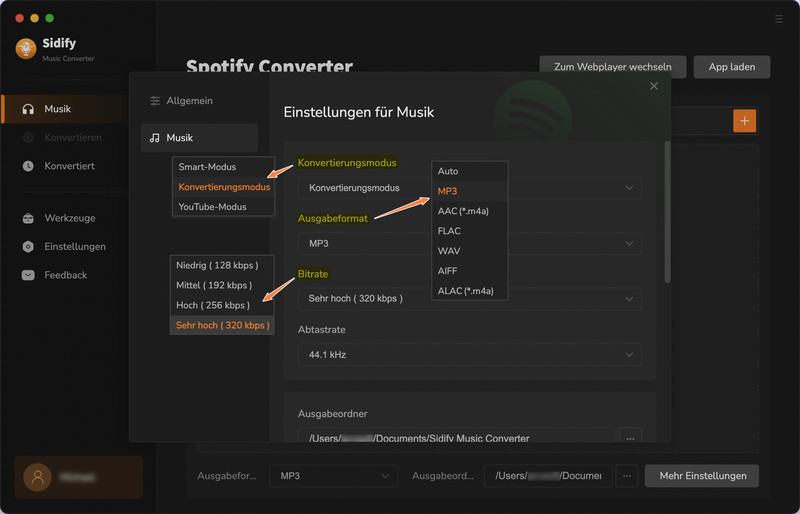
Task: Choose WAV format
Action: [x=469, y=251]
